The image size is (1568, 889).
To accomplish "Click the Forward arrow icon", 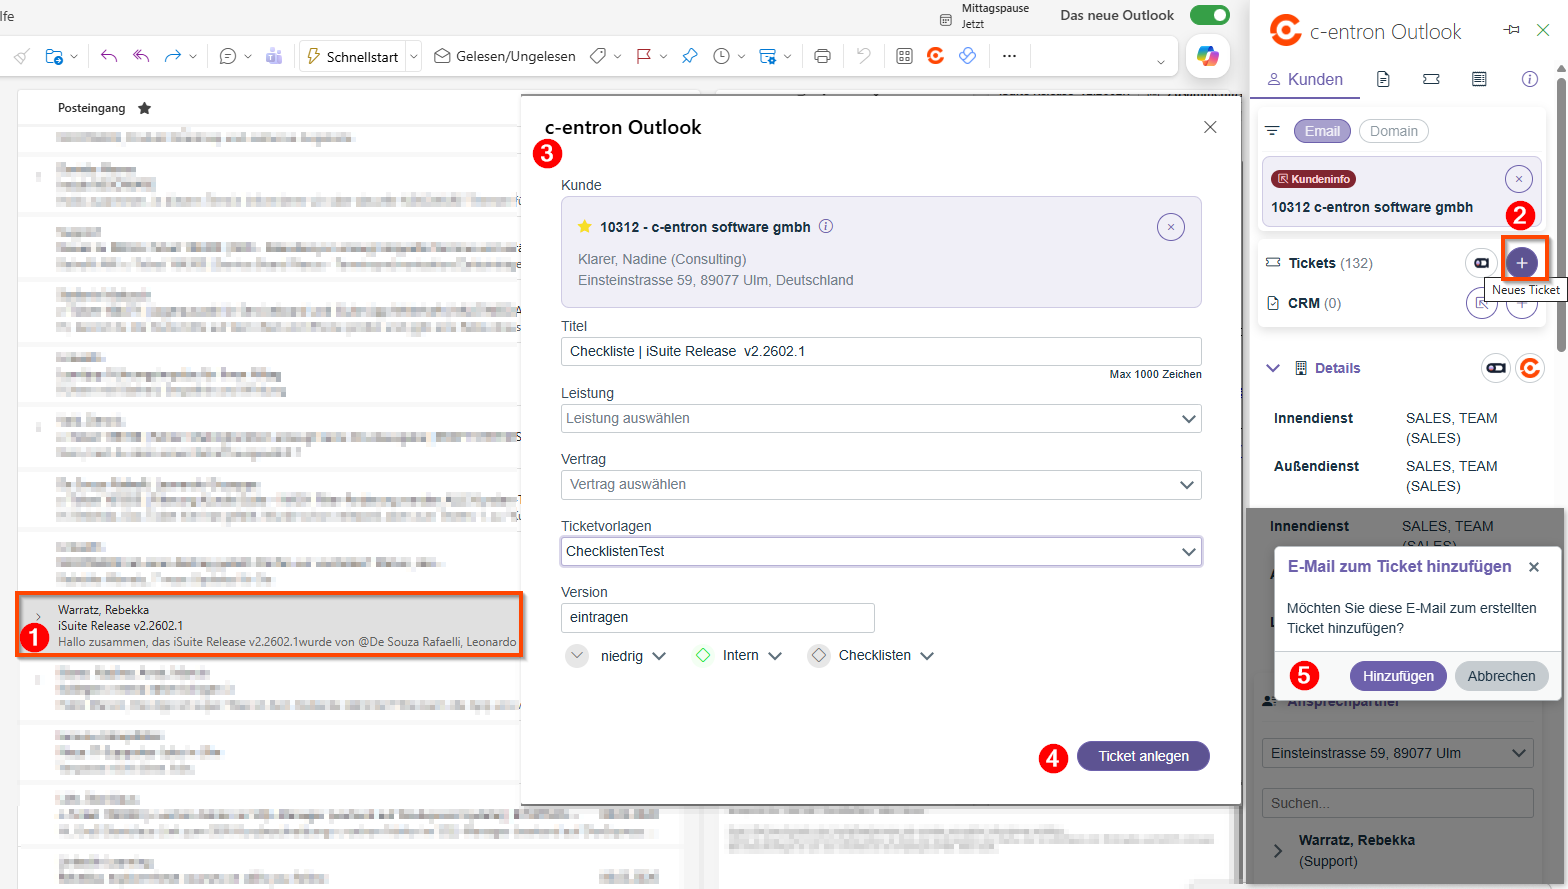I will pyautogui.click(x=172, y=57).
